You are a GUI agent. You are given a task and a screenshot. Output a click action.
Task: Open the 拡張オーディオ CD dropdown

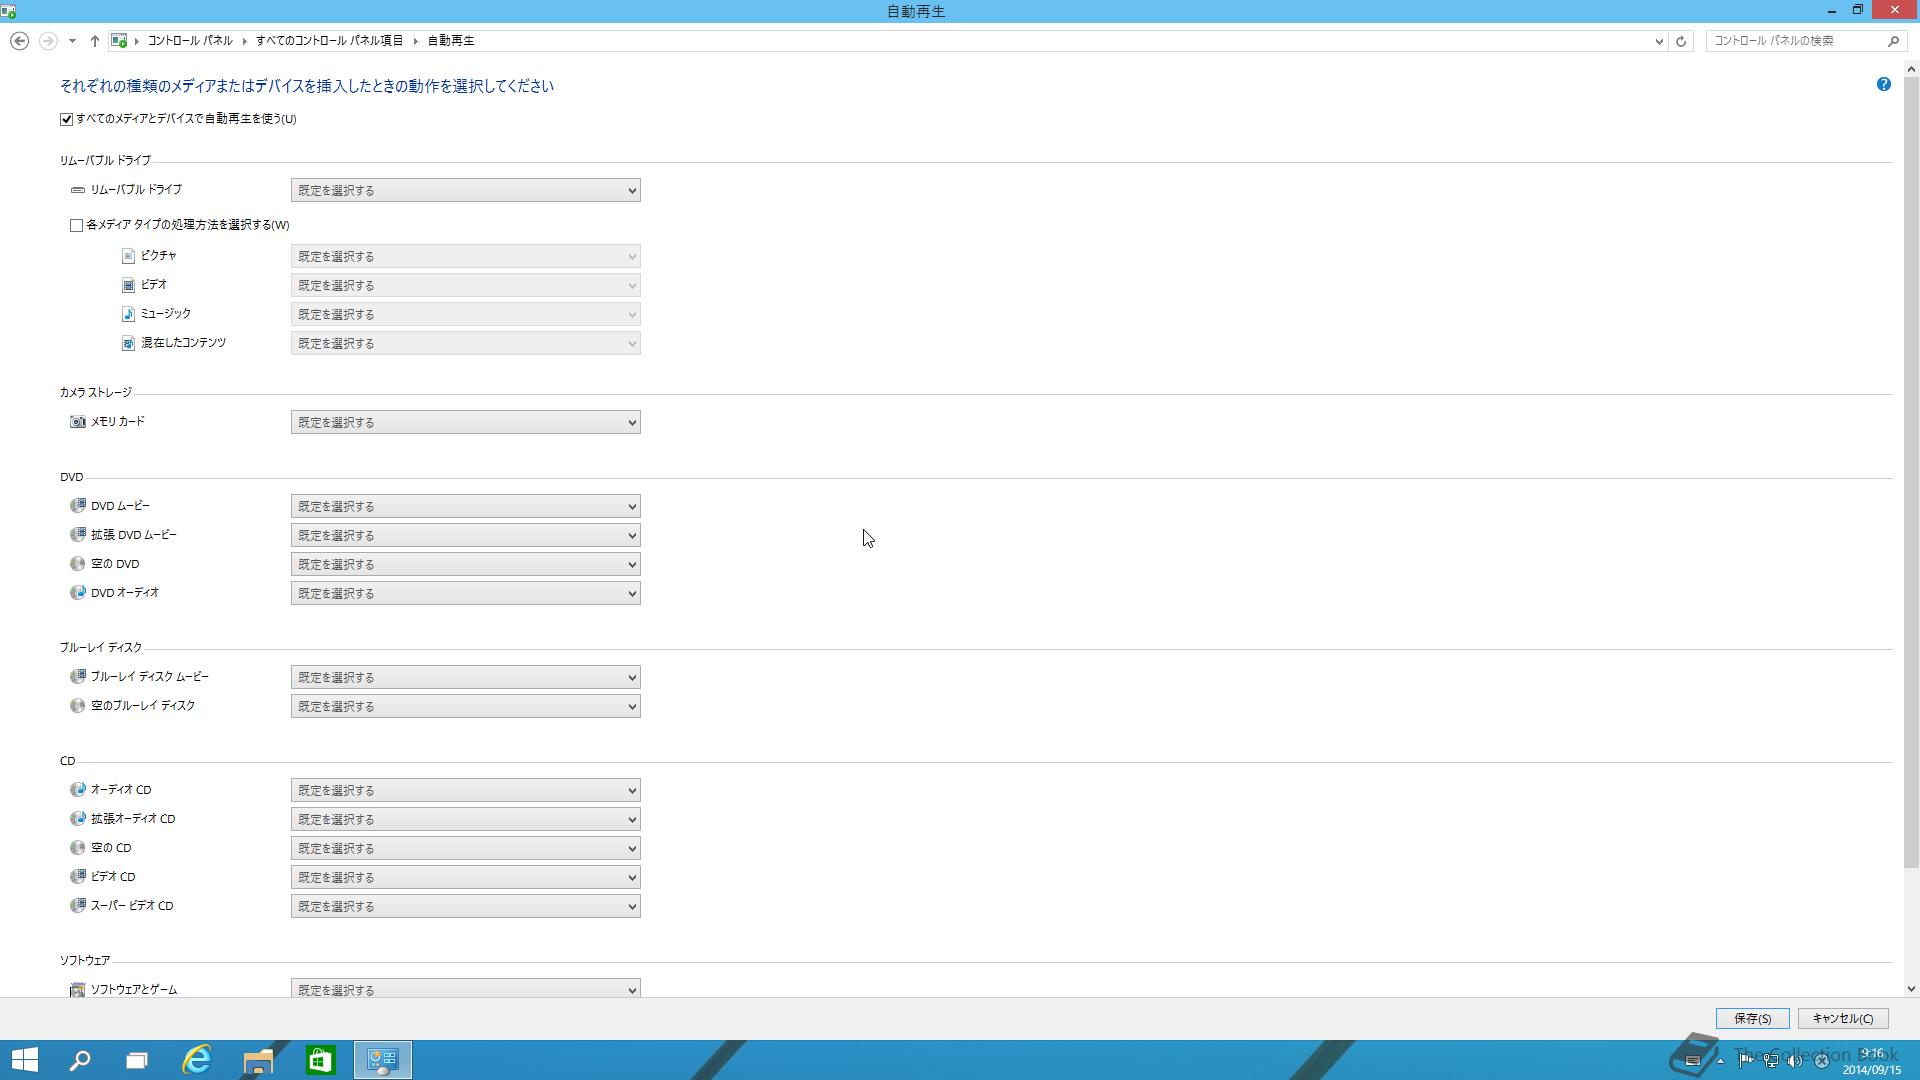pos(466,819)
